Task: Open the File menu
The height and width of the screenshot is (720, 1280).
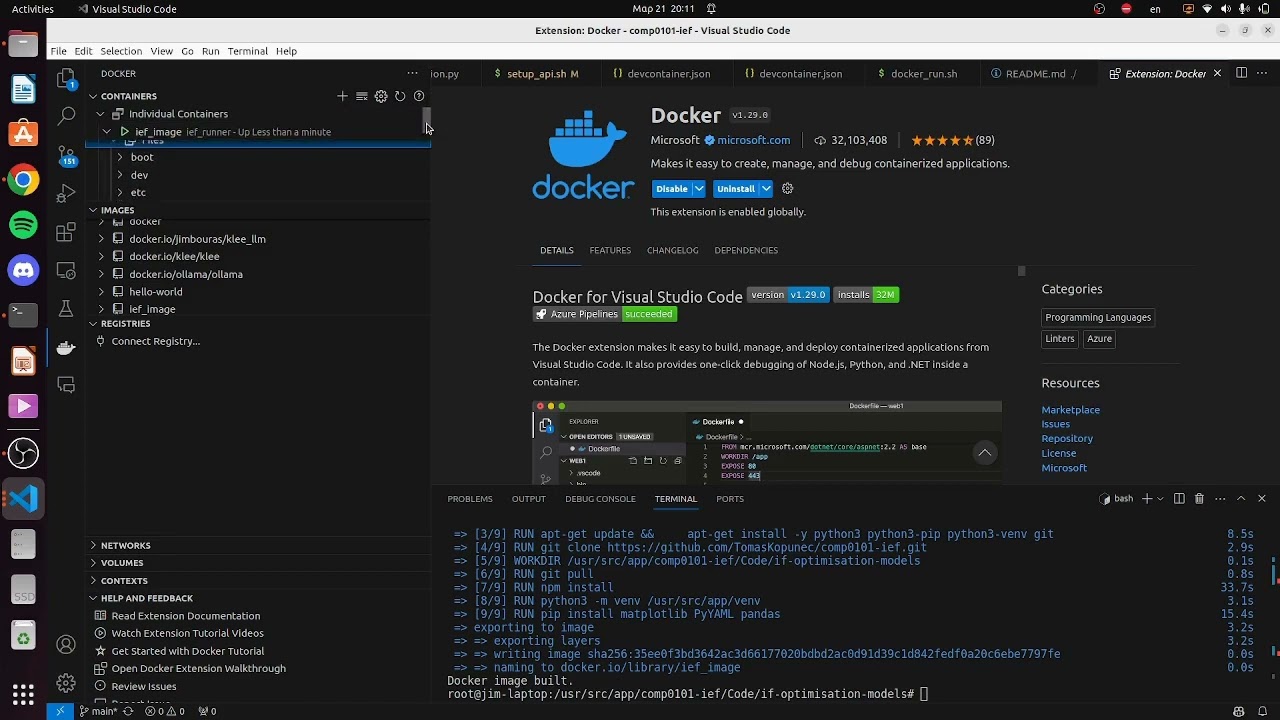Action: [x=59, y=51]
